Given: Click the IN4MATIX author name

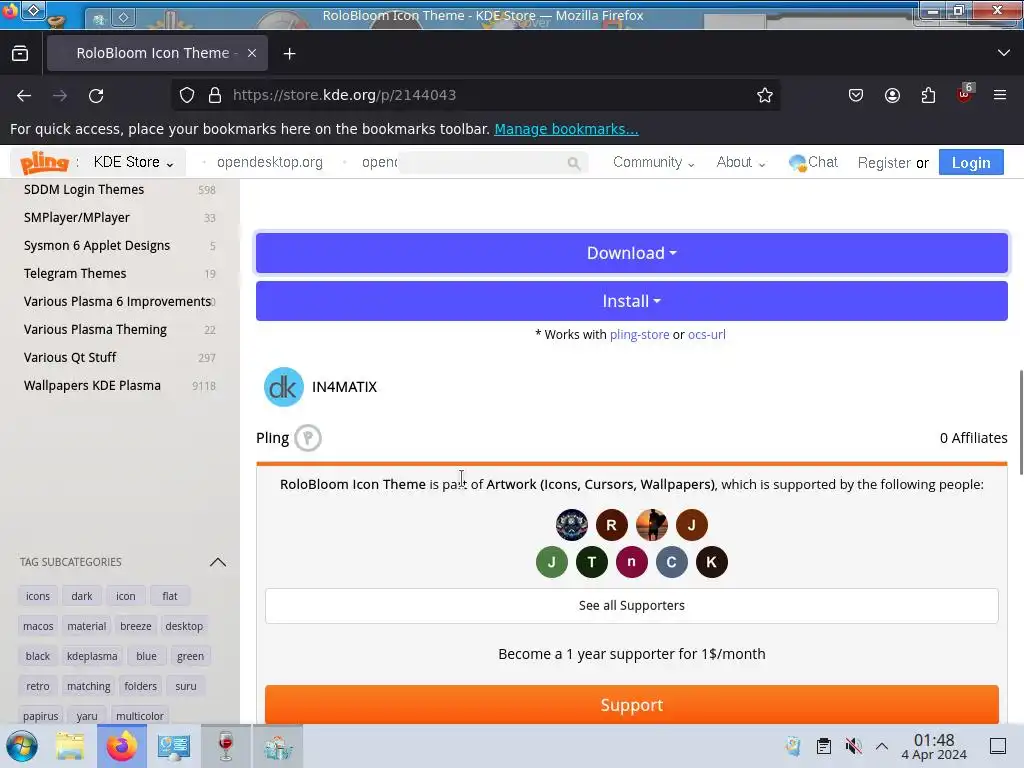Looking at the screenshot, I should point(344,387).
